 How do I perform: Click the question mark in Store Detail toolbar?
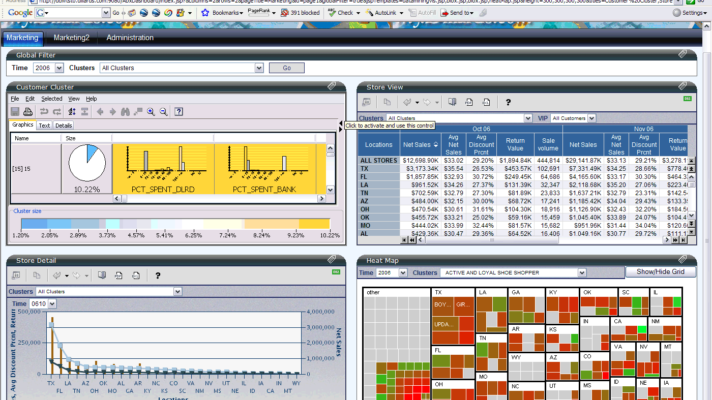tap(158, 276)
